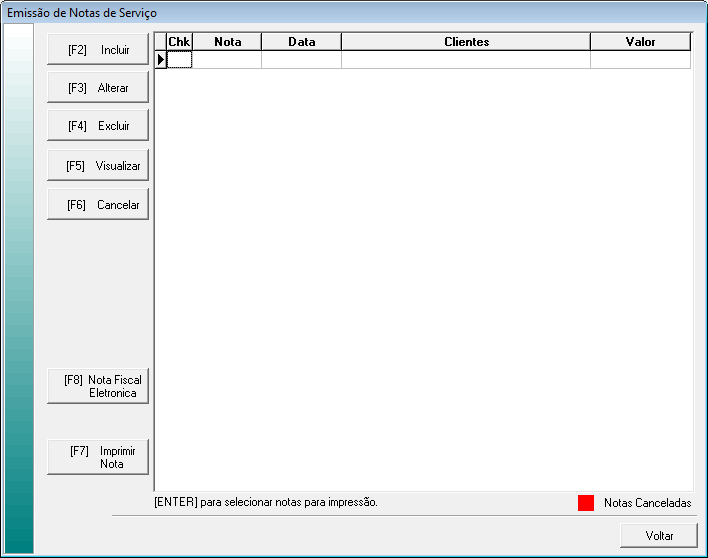Select the Clientes column header
This screenshot has width=708, height=558.
(x=466, y=42)
